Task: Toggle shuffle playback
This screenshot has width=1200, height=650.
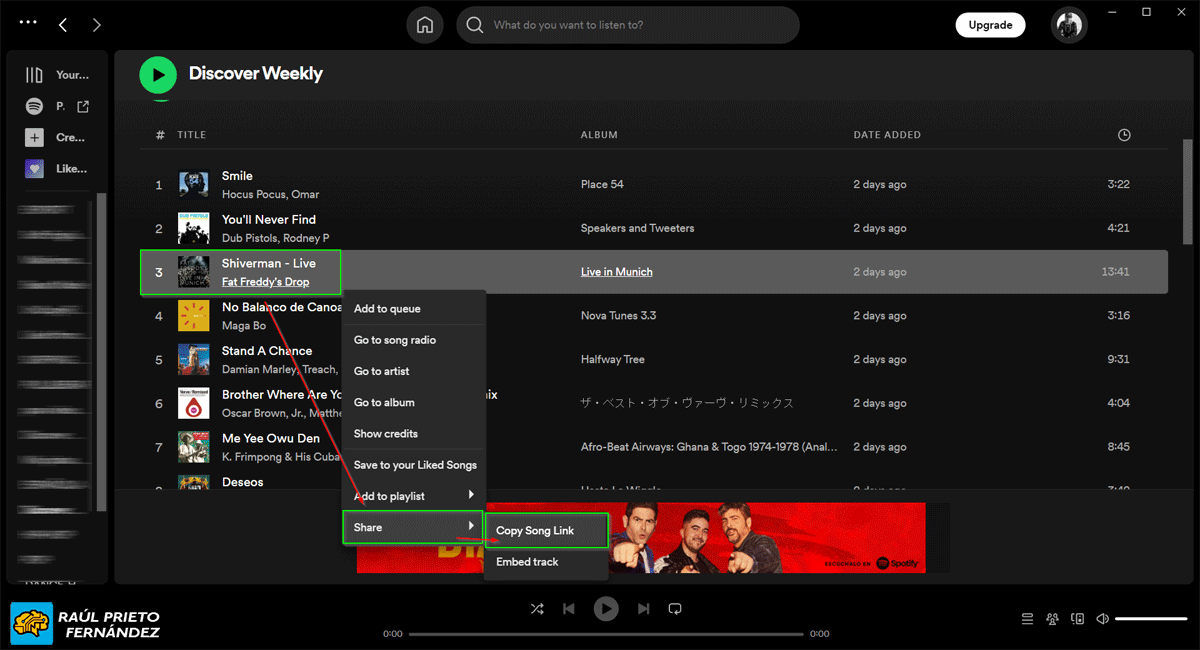Action: tap(537, 608)
